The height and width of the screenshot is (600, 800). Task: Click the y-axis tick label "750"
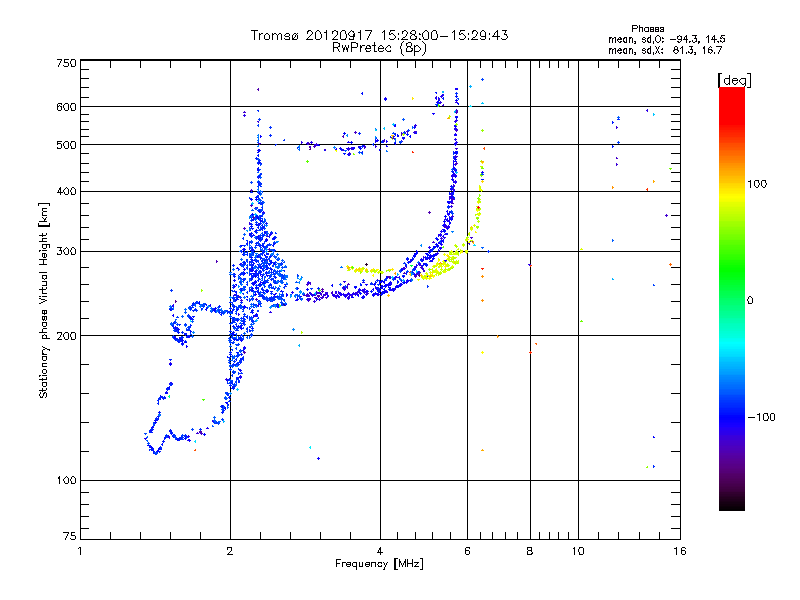pyautogui.click(x=66, y=63)
